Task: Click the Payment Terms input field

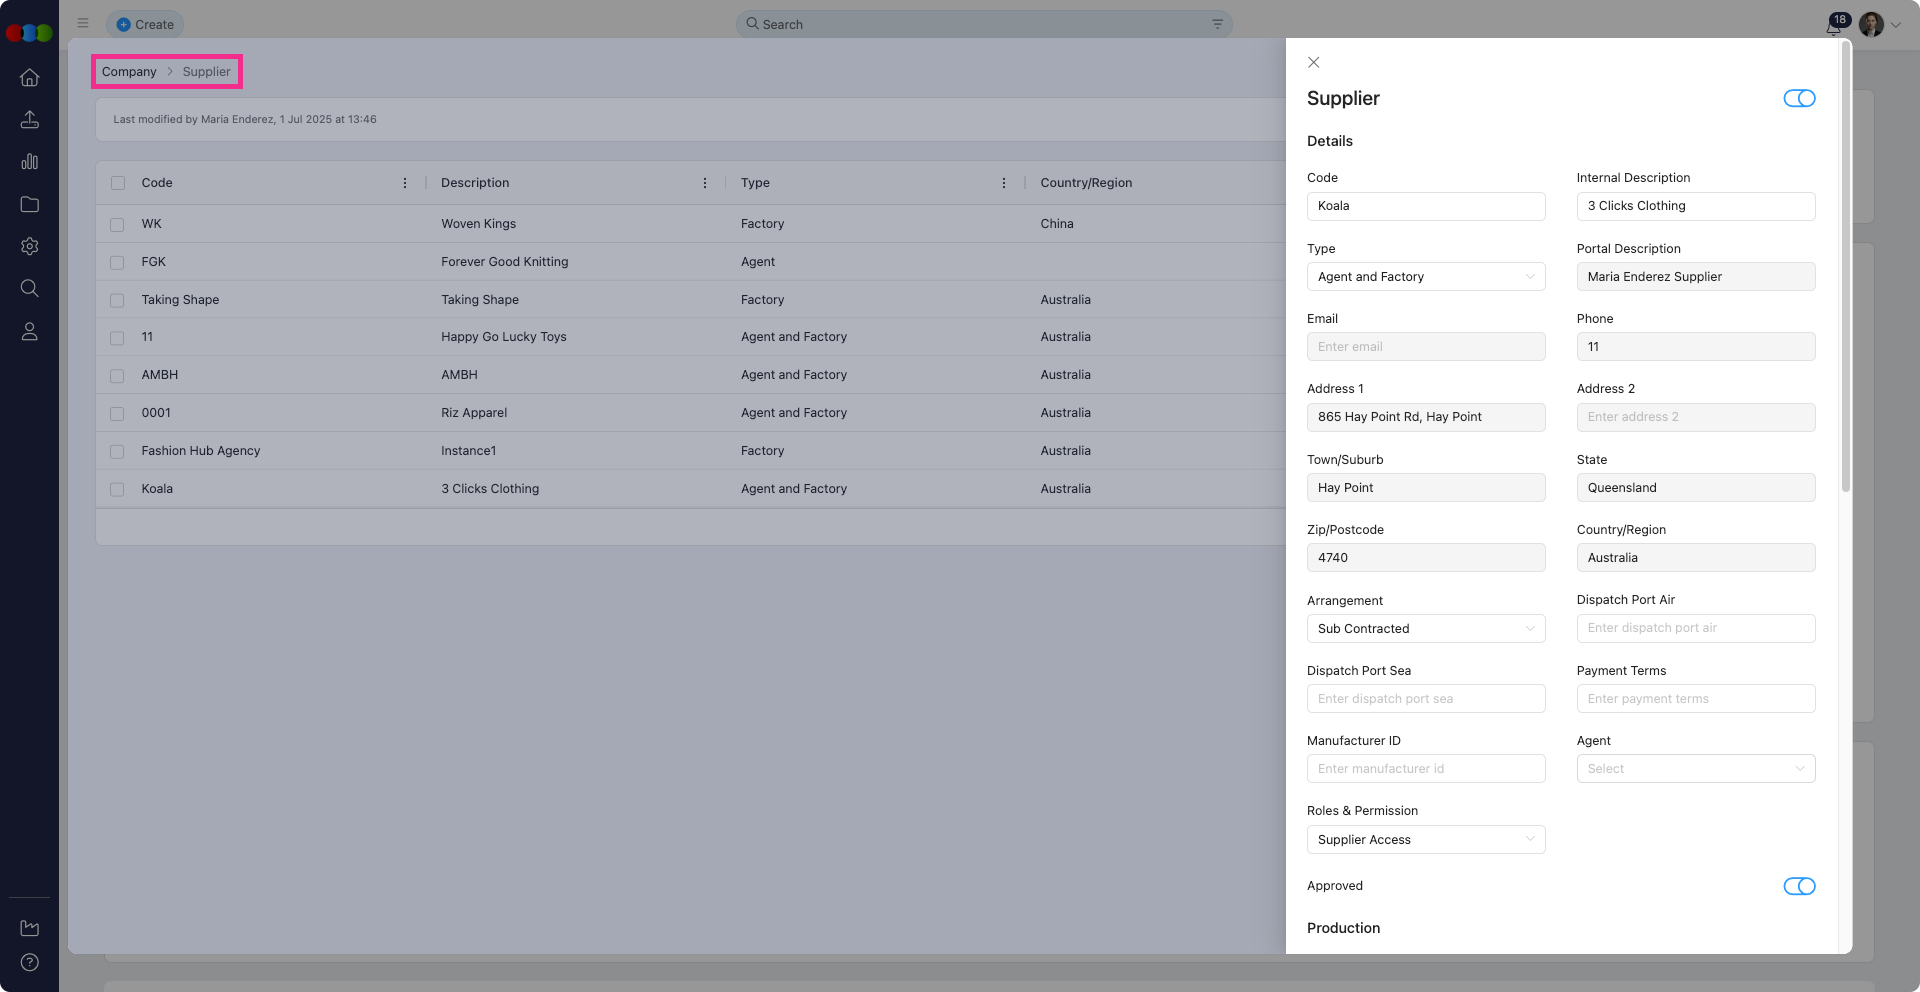Action: [1695, 699]
